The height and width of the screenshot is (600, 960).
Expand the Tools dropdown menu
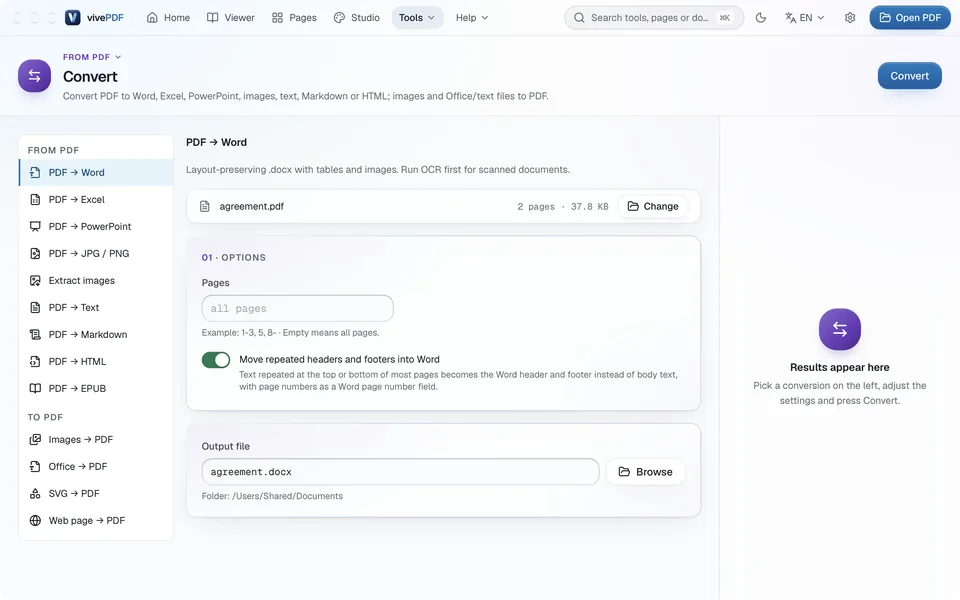[417, 18]
